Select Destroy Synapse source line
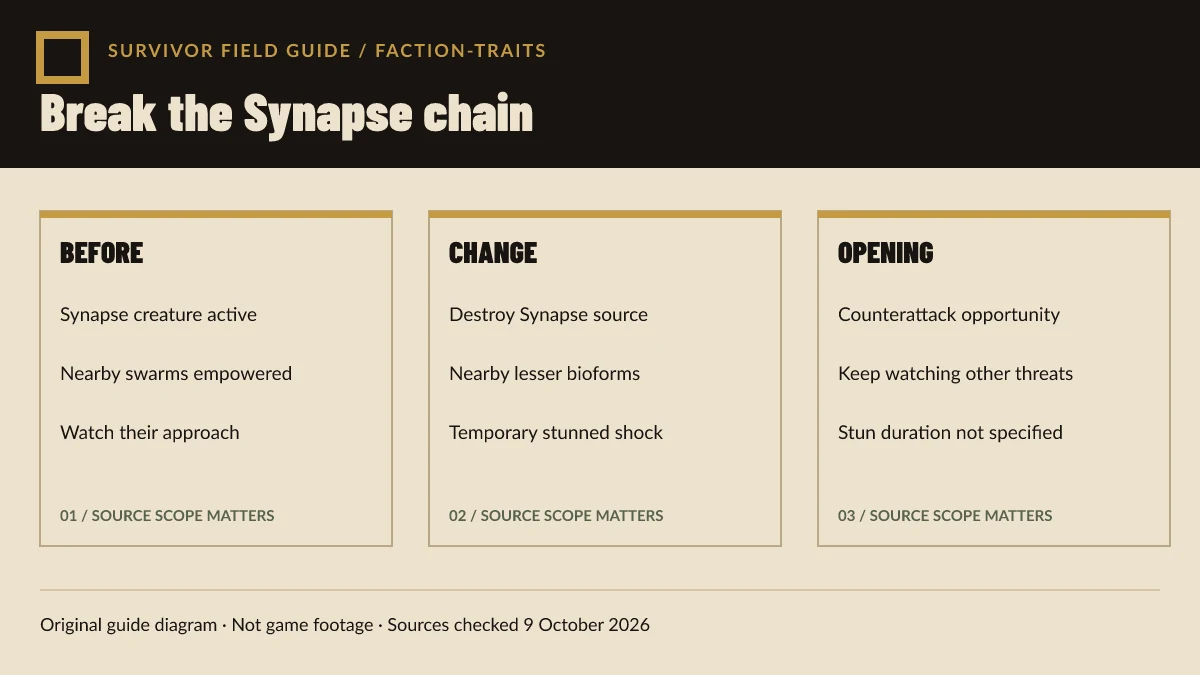Image resolution: width=1200 pixels, height=675 pixels. tap(548, 315)
